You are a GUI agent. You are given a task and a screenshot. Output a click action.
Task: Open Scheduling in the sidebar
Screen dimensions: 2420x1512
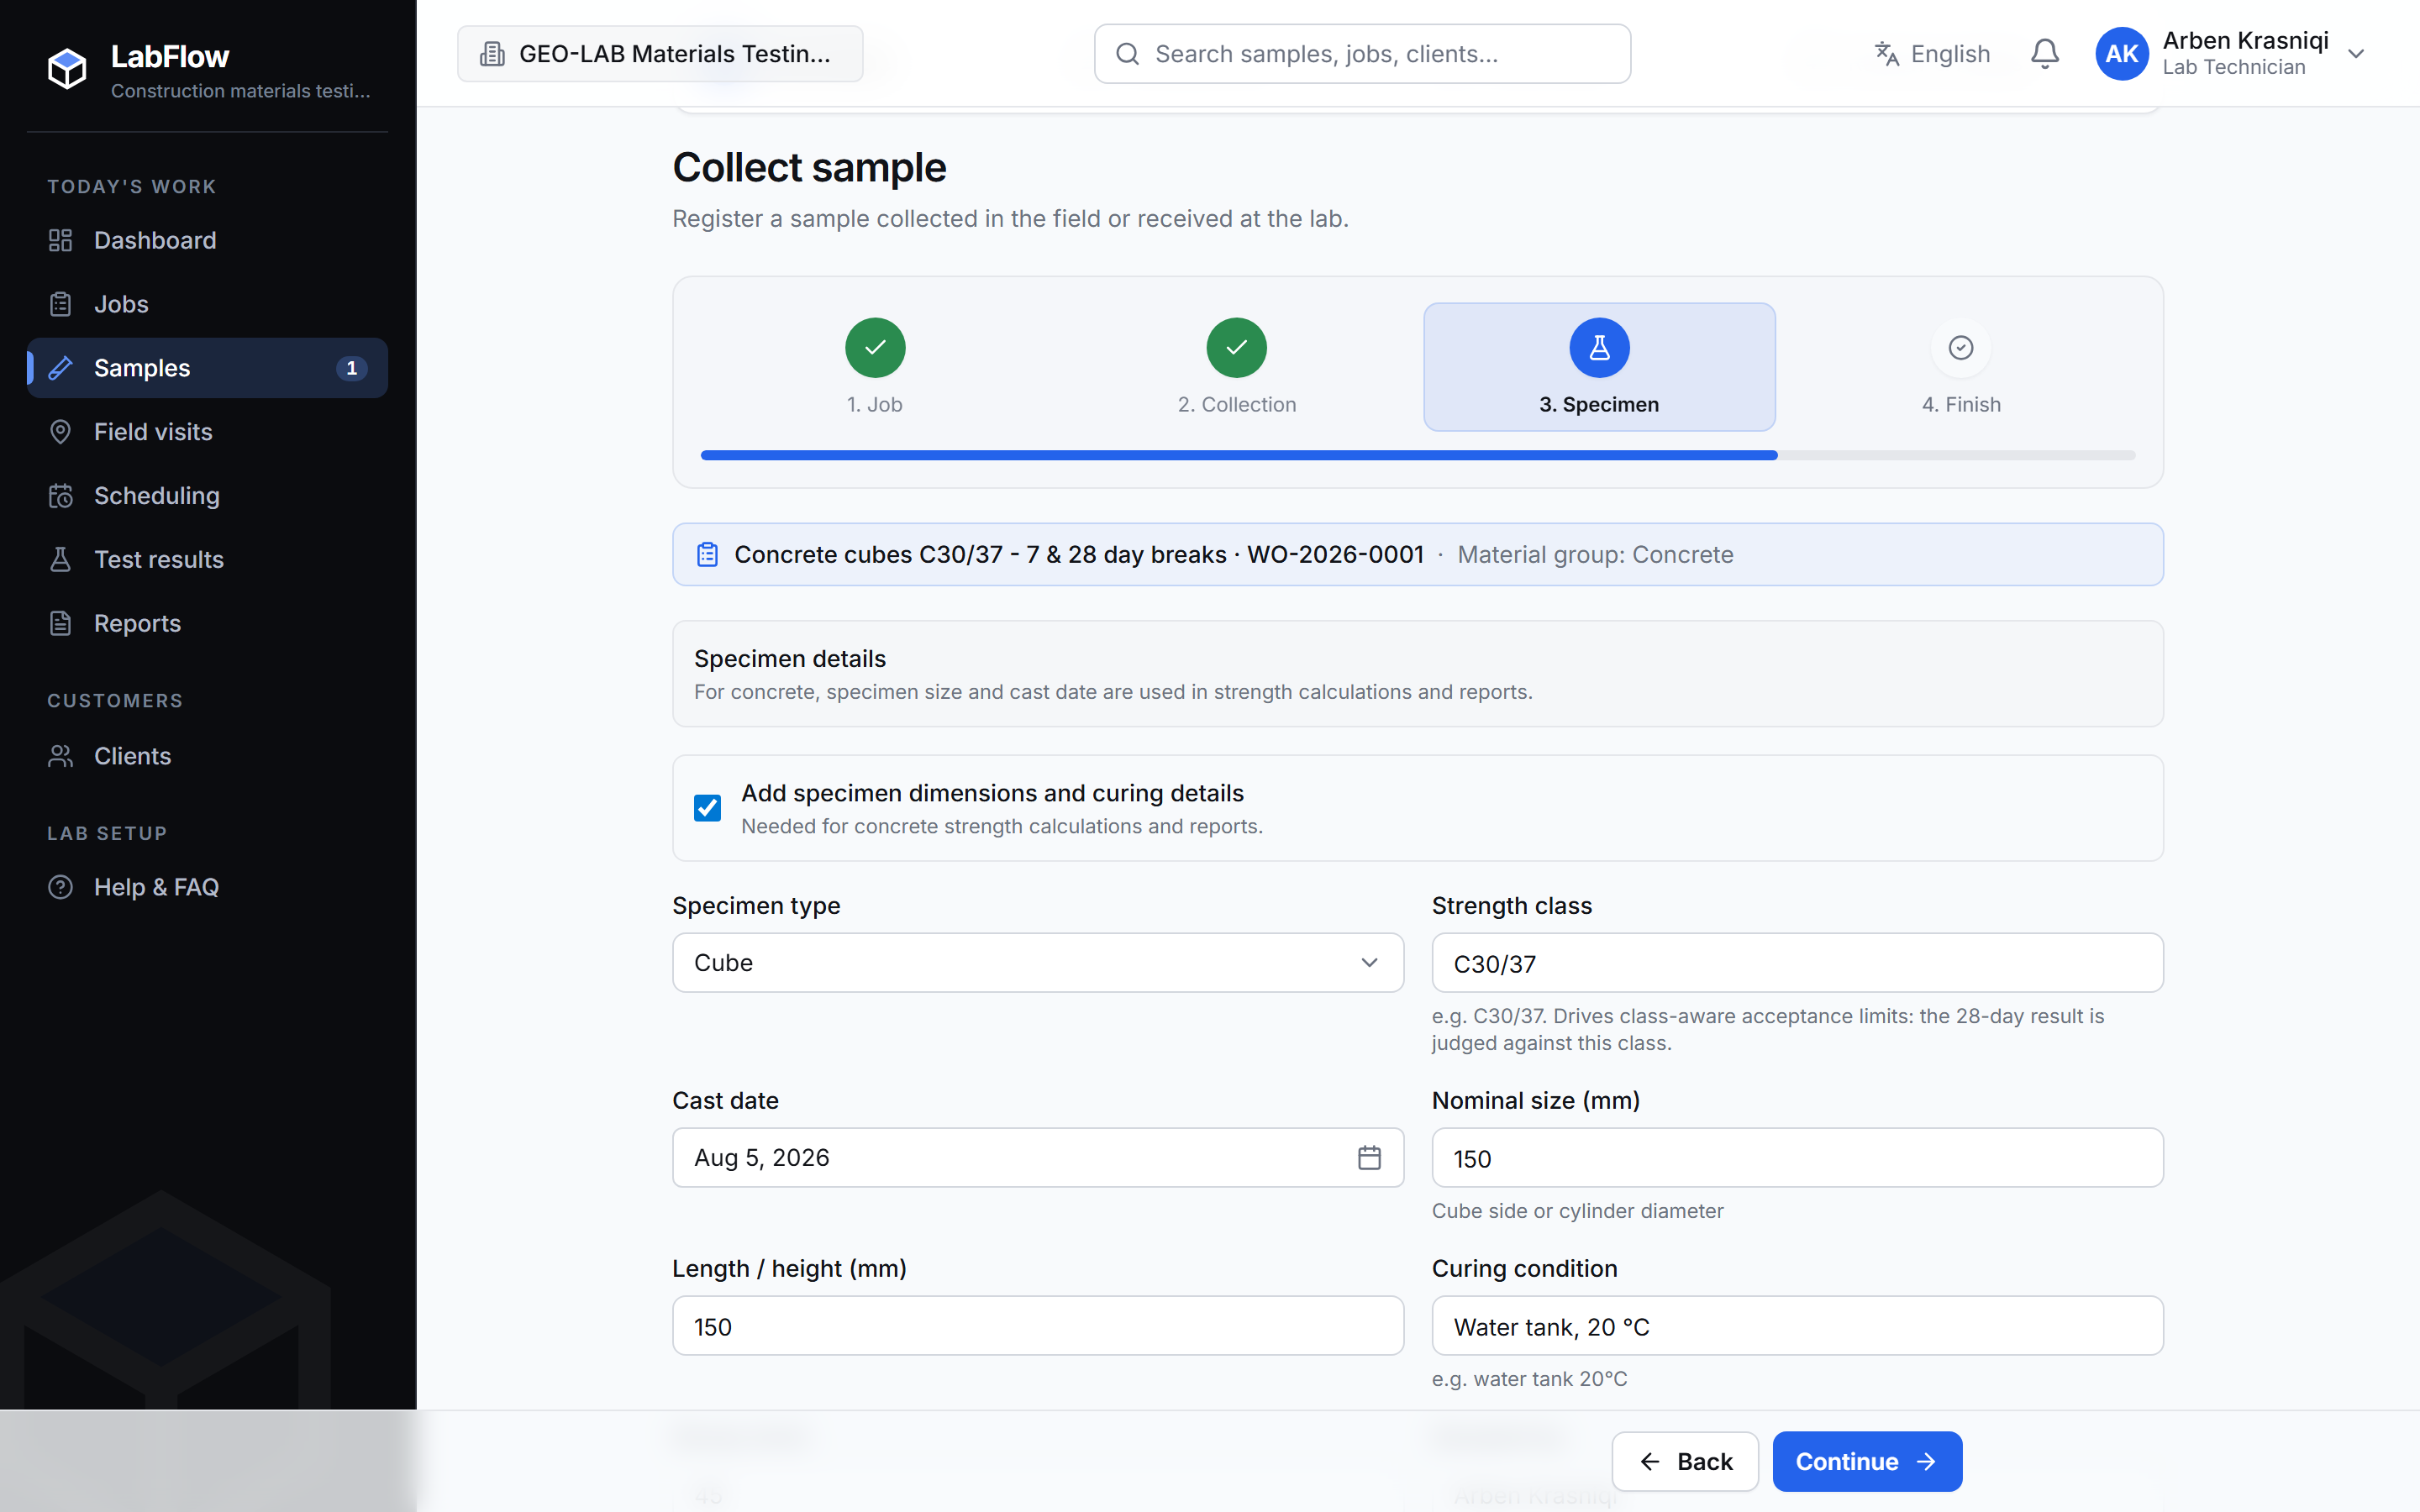click(207, 496)
